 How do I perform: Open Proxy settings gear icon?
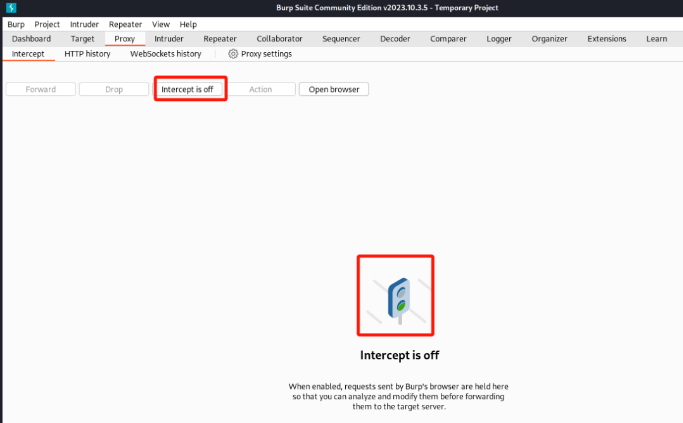coord(233,54)
